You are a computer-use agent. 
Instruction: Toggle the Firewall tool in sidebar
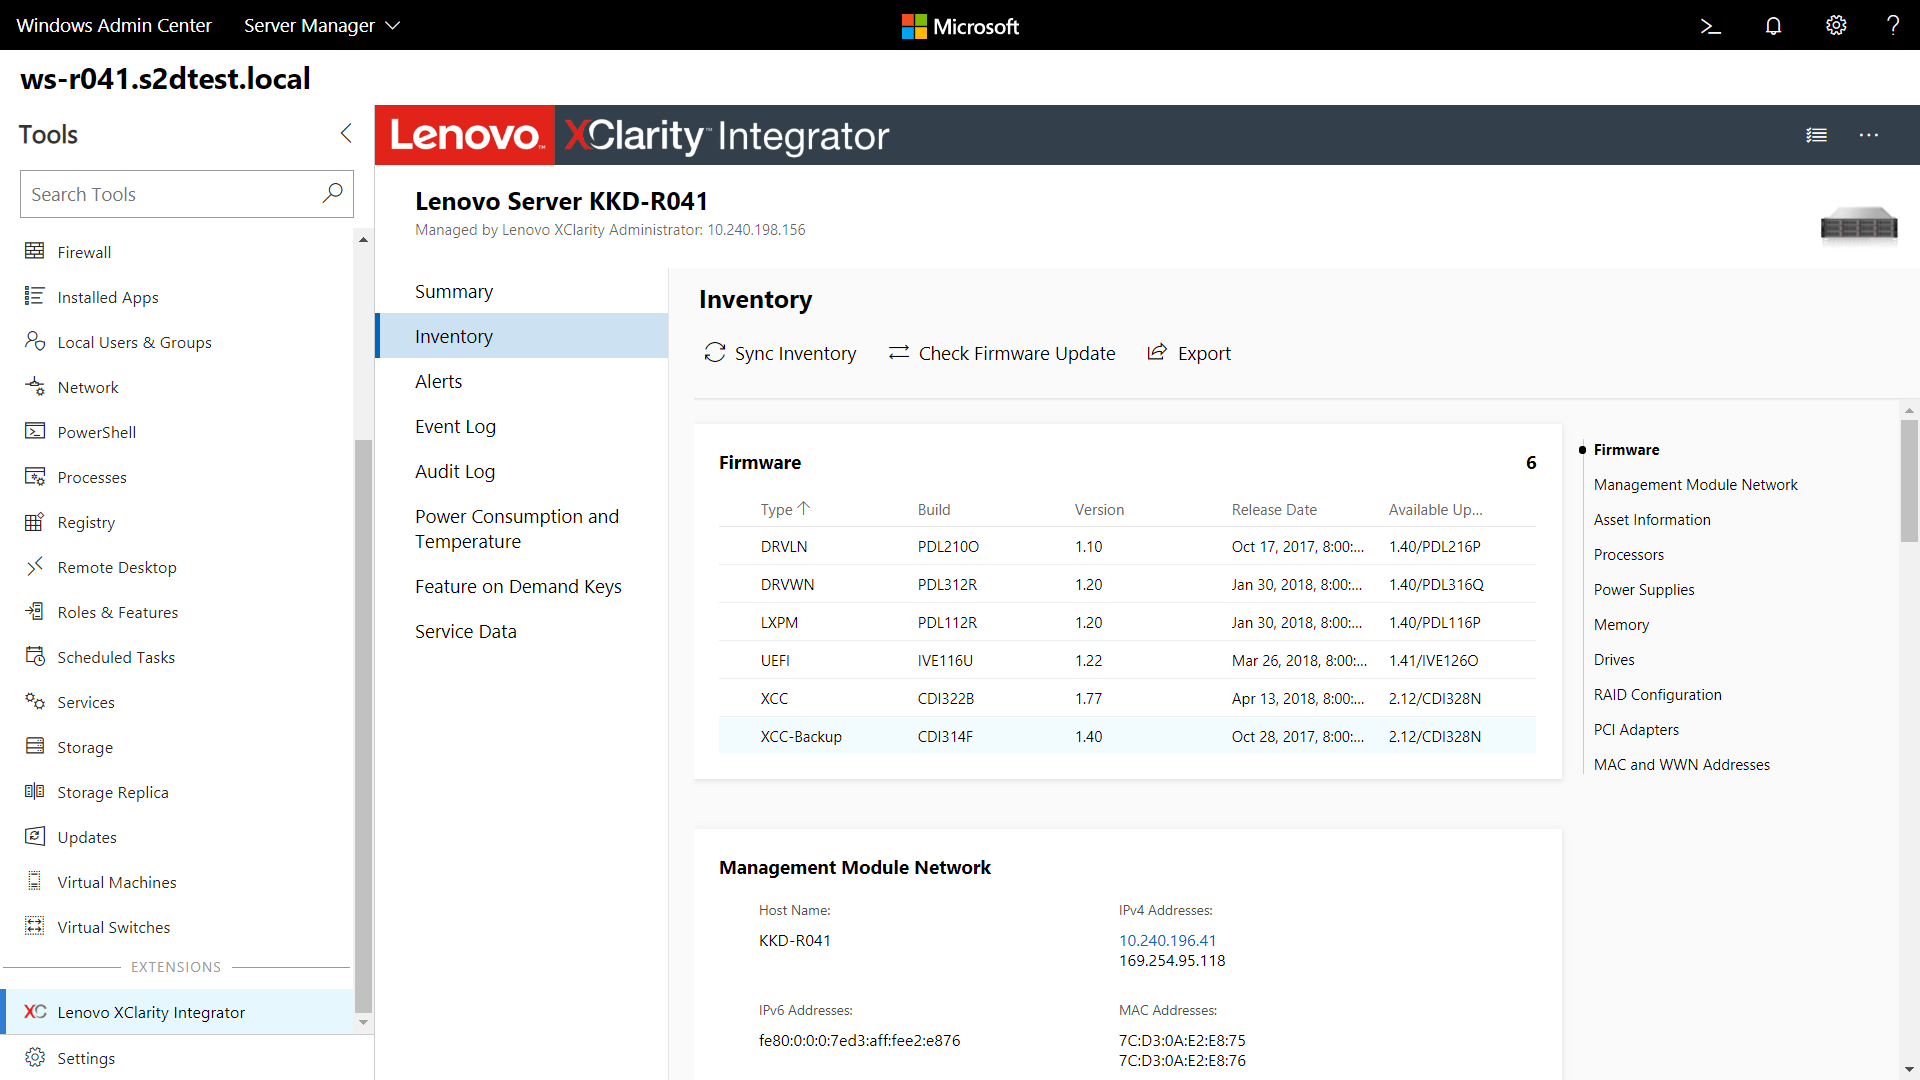click(83, 252)
